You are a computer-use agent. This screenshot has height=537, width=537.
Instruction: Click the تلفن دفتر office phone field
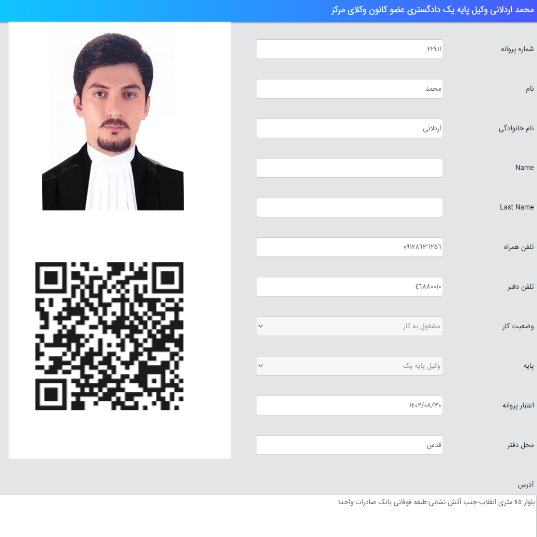pos(349,287)
